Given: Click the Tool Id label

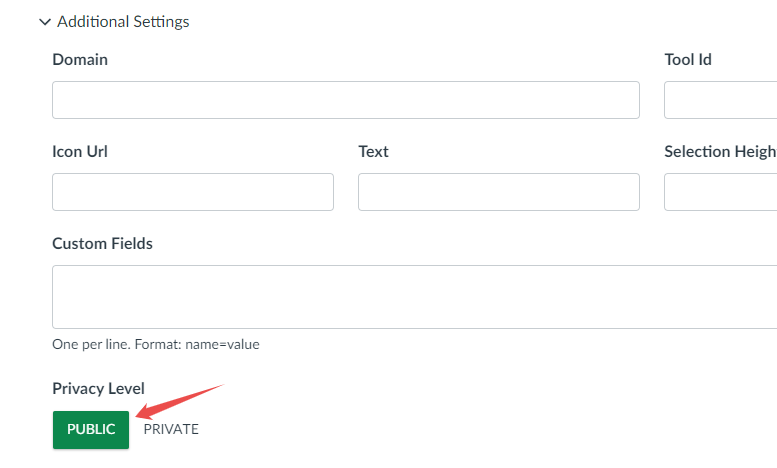Looking at the screenshot, I should pos(688,59).
